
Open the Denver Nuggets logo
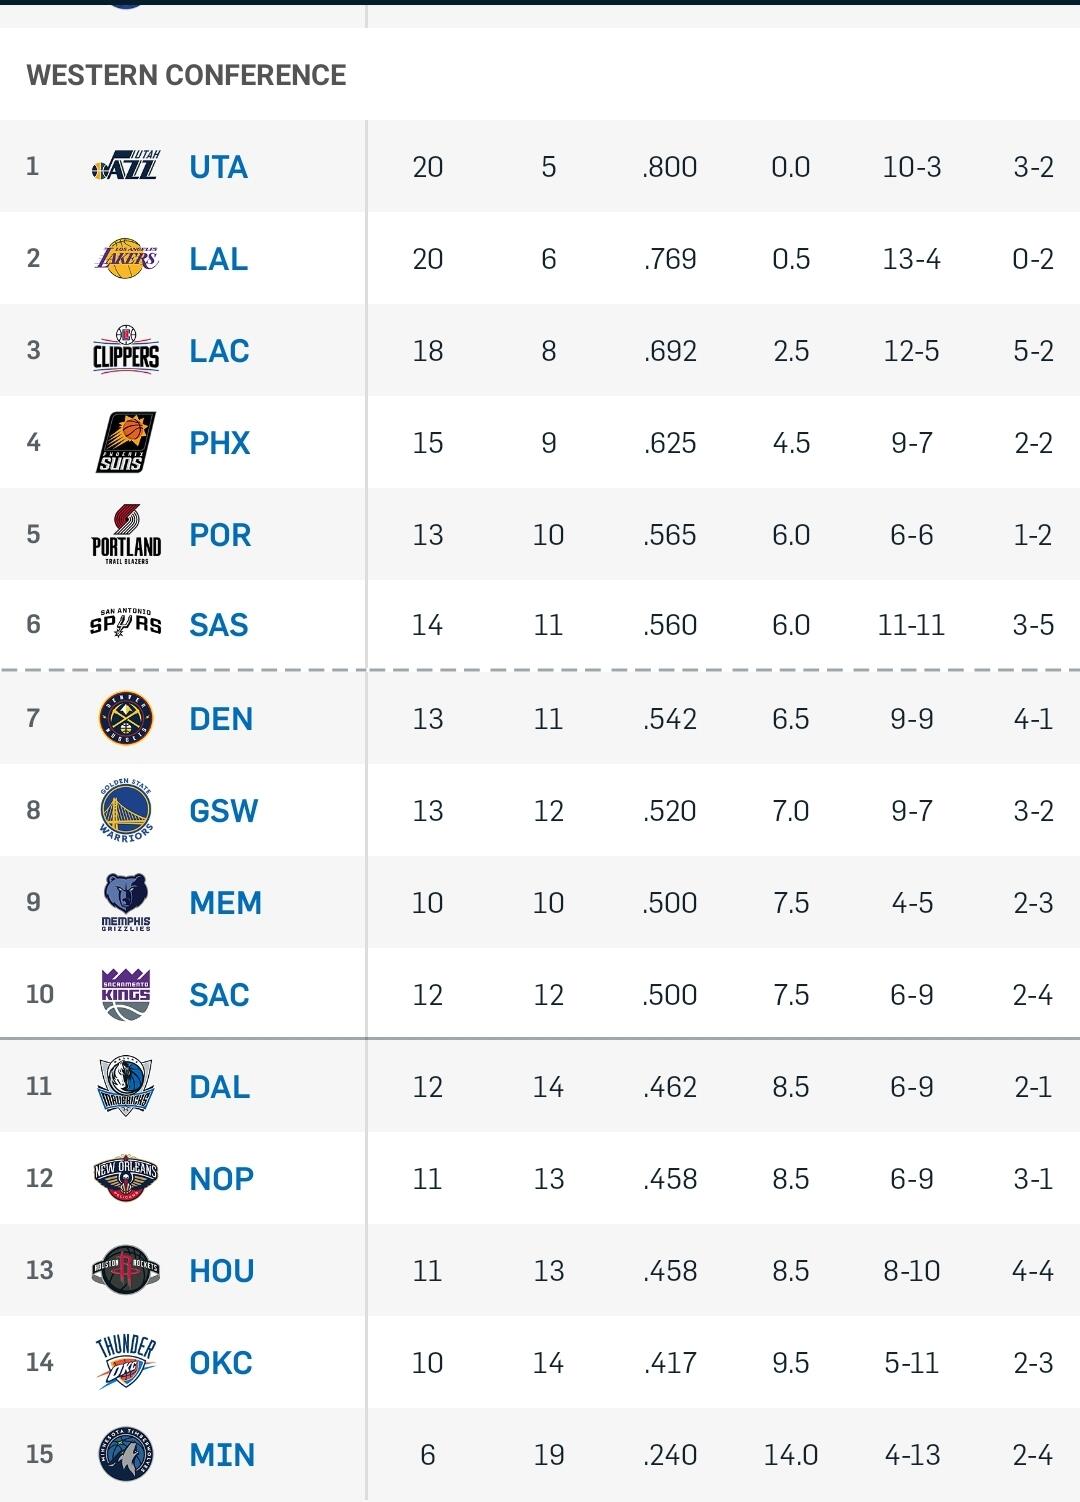[126, 718]
